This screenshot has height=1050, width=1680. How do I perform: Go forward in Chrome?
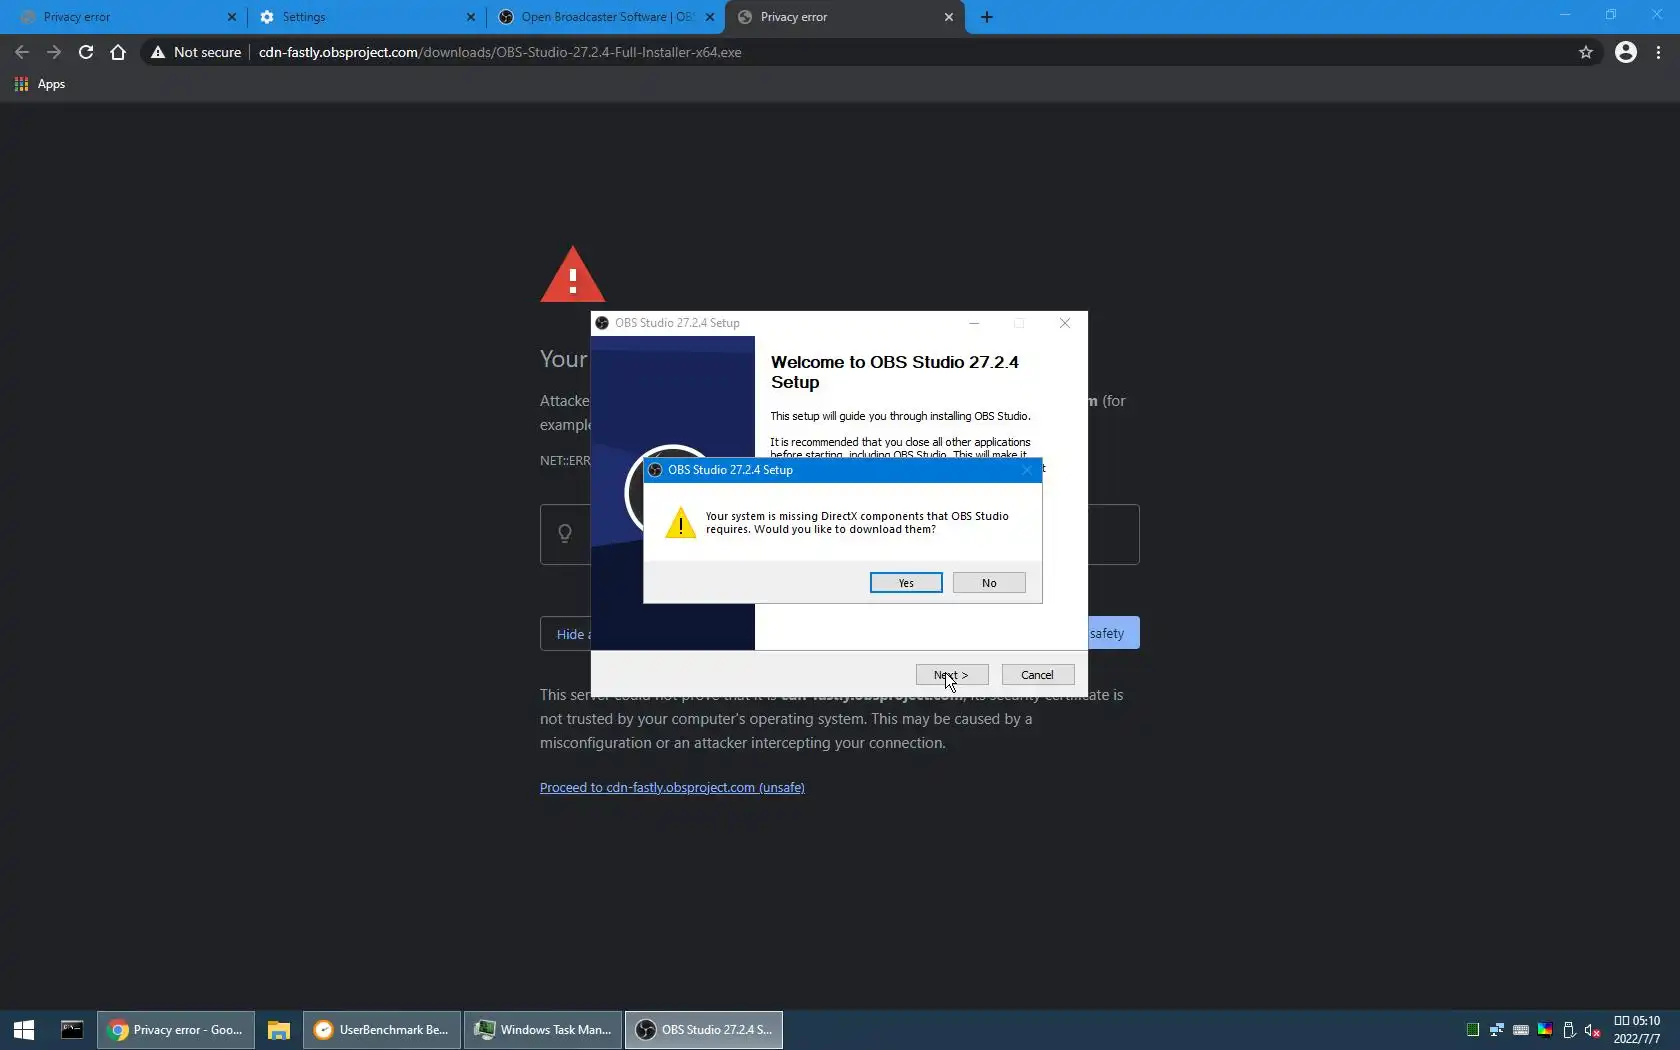coord(54,52)
